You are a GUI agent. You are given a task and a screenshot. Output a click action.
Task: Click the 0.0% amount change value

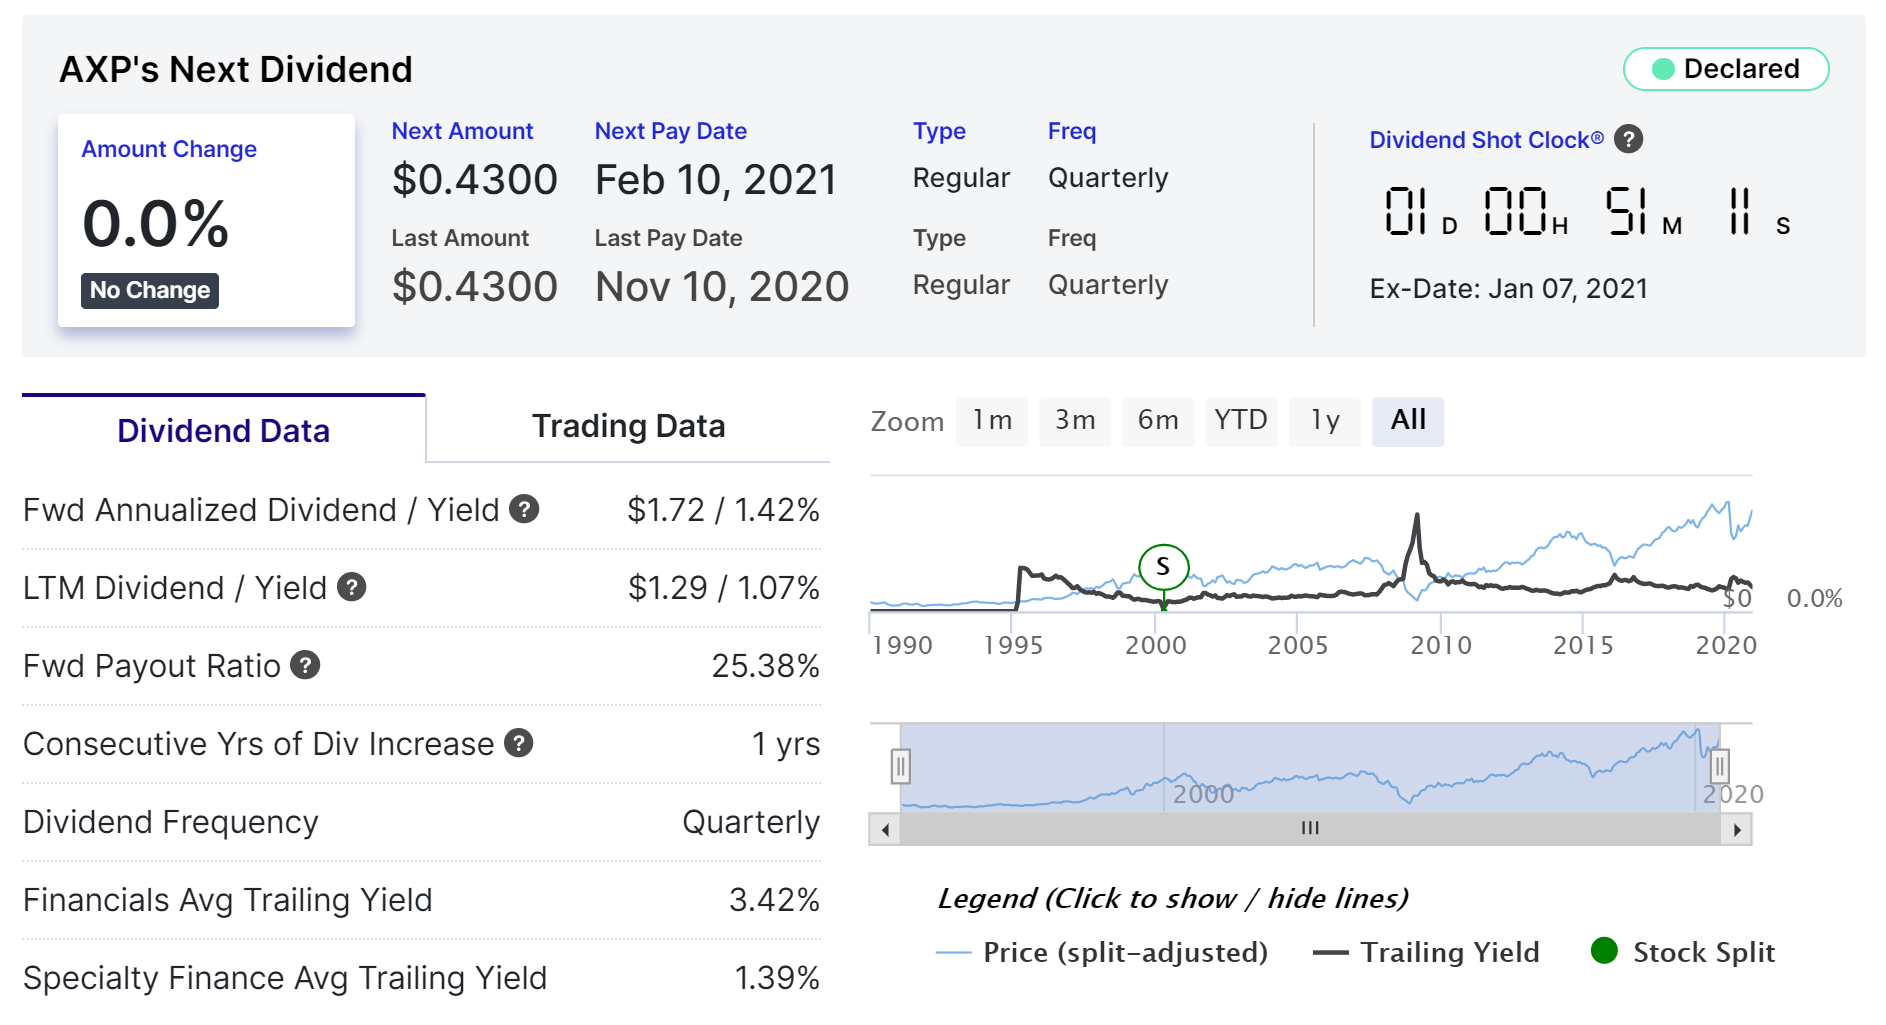pyautogui.click(x=156, y=223)
